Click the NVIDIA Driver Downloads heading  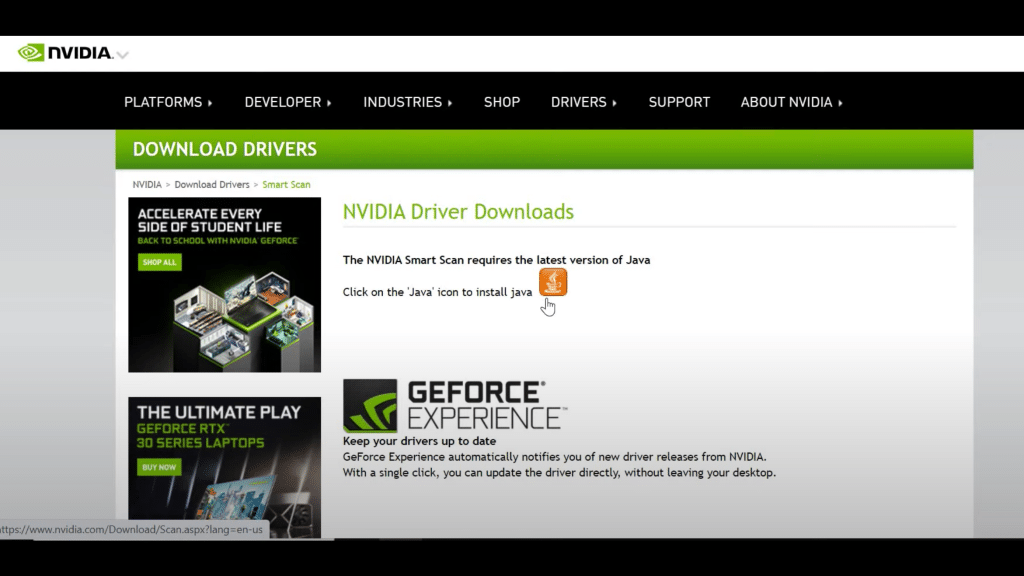[x=458, y=212]
